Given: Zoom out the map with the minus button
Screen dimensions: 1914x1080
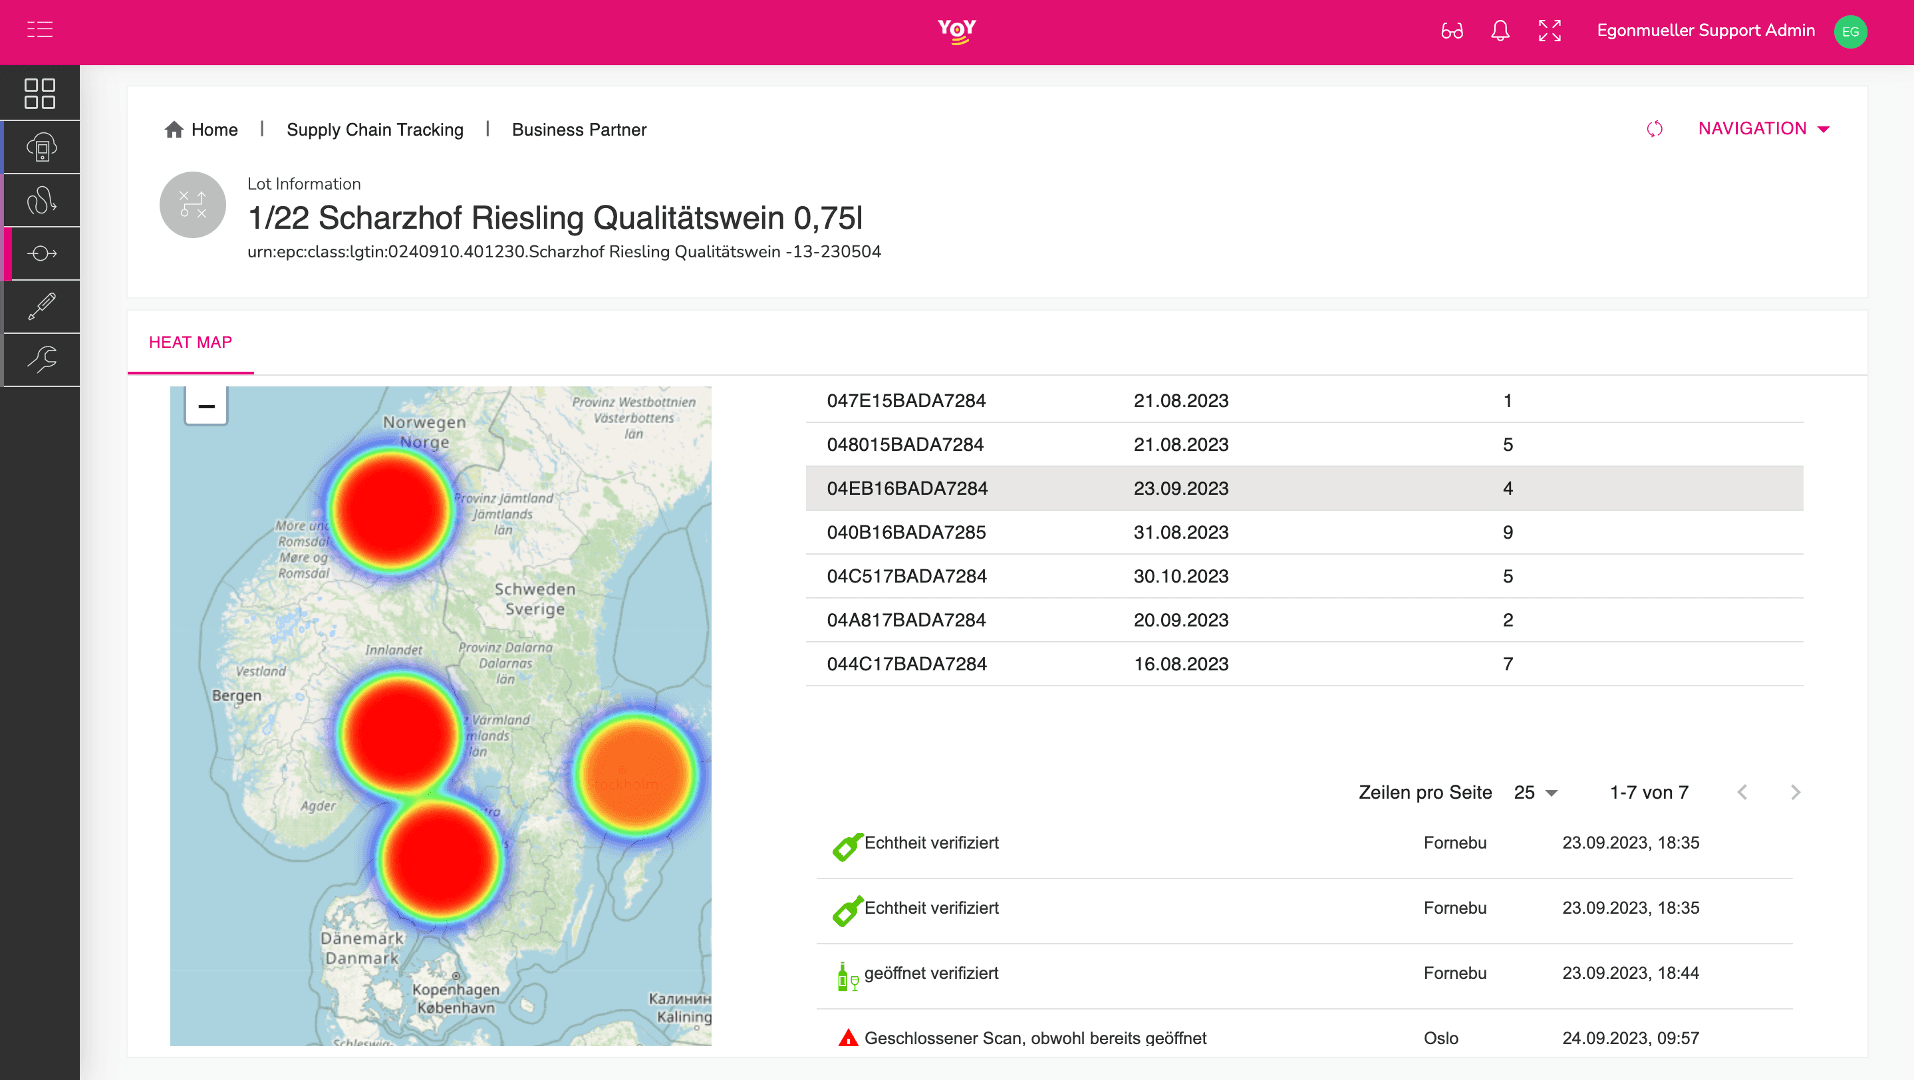Looking at the screenshot, I should (205, 406).
